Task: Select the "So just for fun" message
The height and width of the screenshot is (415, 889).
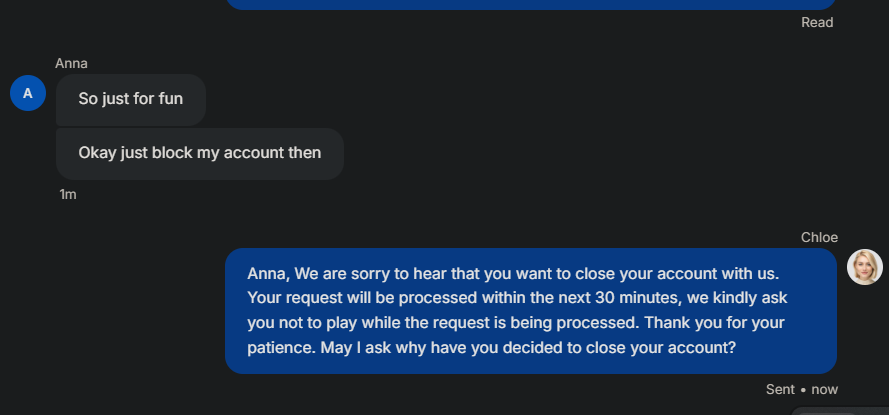Action: [x=130, y=100]
